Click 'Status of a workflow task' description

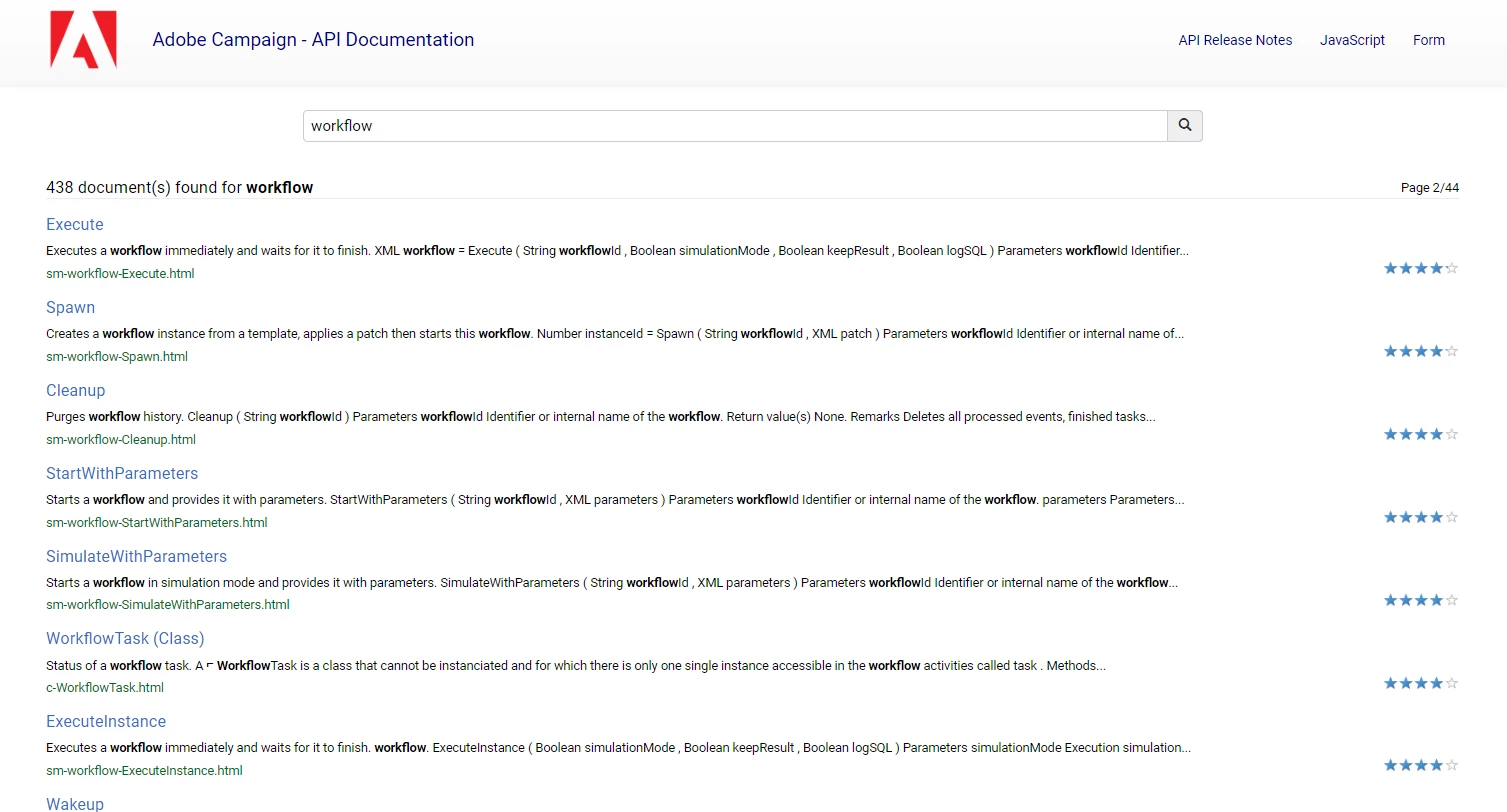point(576,666)
